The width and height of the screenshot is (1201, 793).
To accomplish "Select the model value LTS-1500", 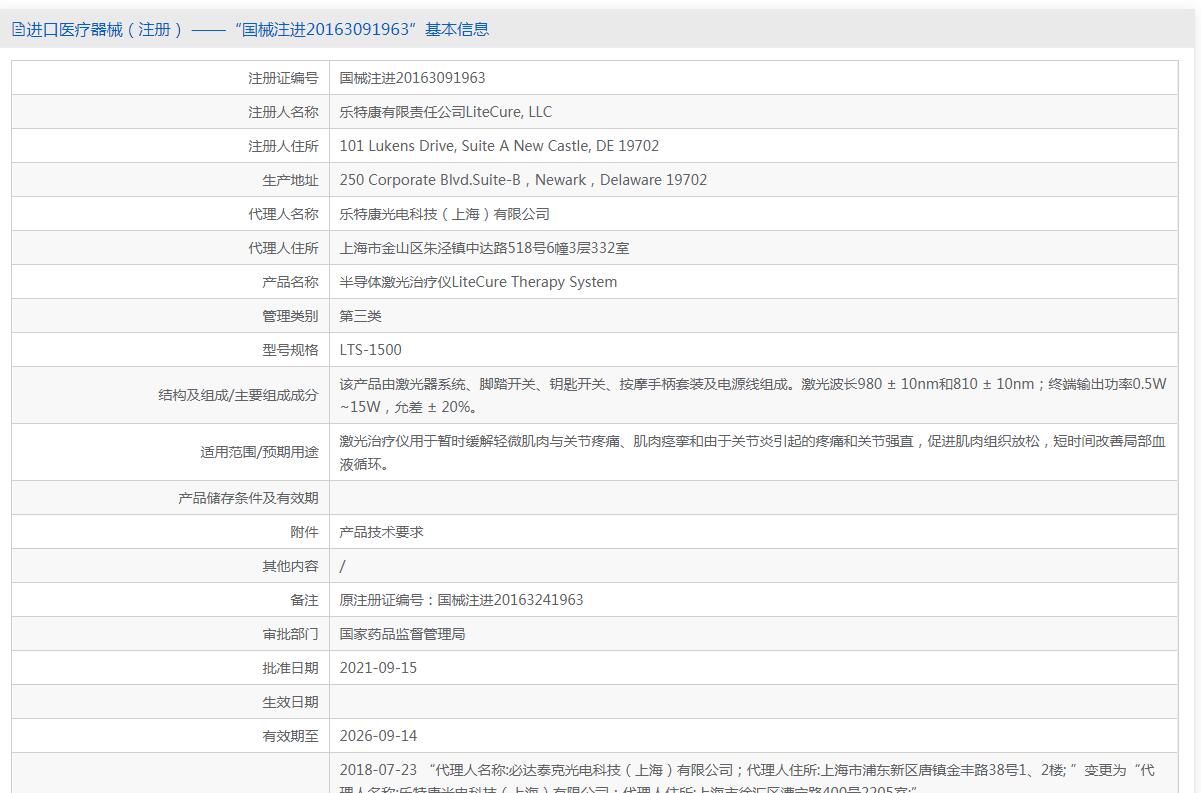I will (x=371, y=350).
